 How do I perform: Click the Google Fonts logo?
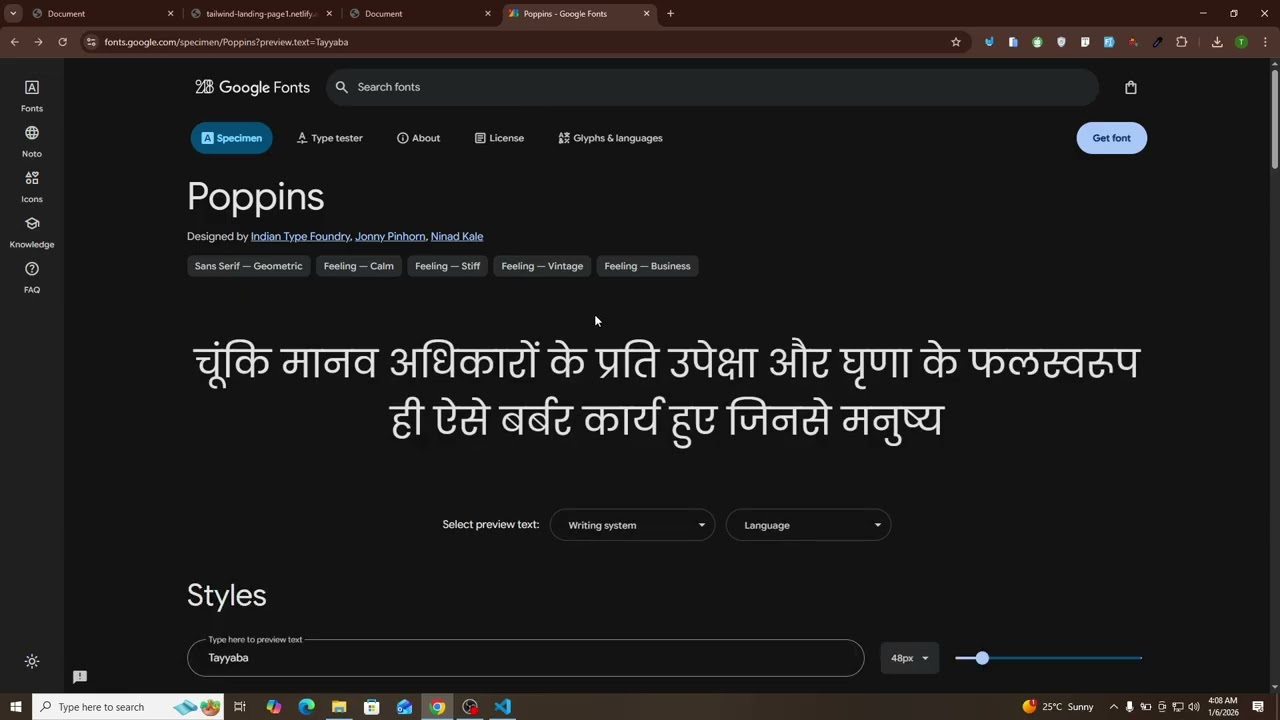pos(252,87)
